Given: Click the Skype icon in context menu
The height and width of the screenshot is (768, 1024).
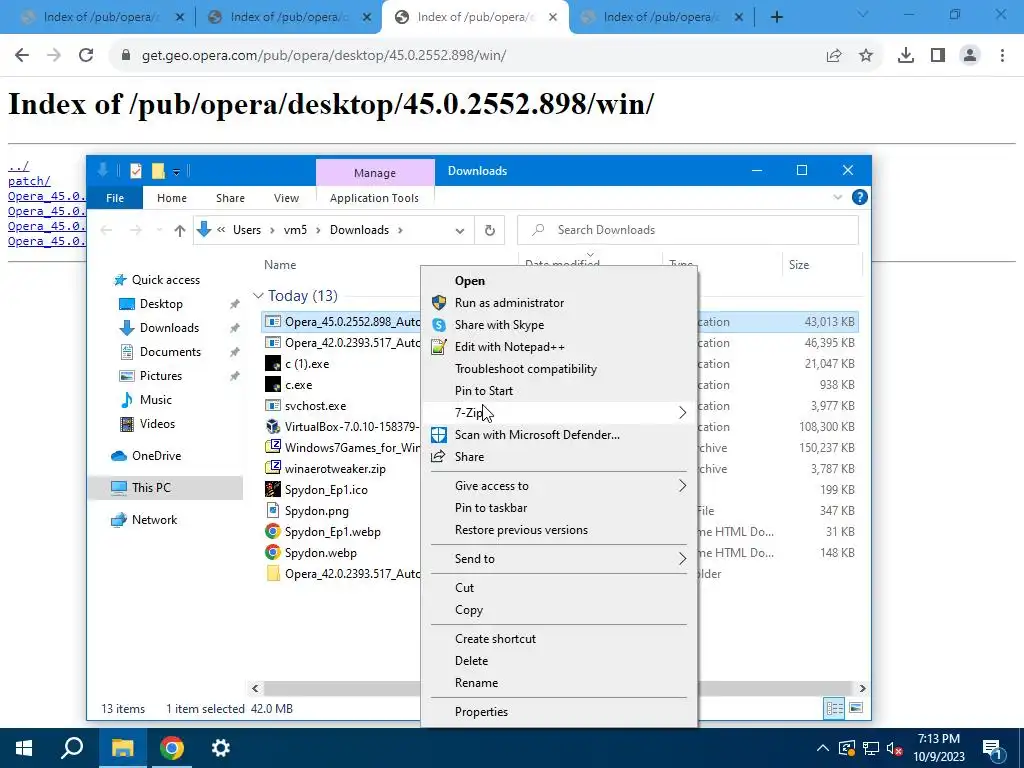Looking at the screenshot, I should point(439,325).
